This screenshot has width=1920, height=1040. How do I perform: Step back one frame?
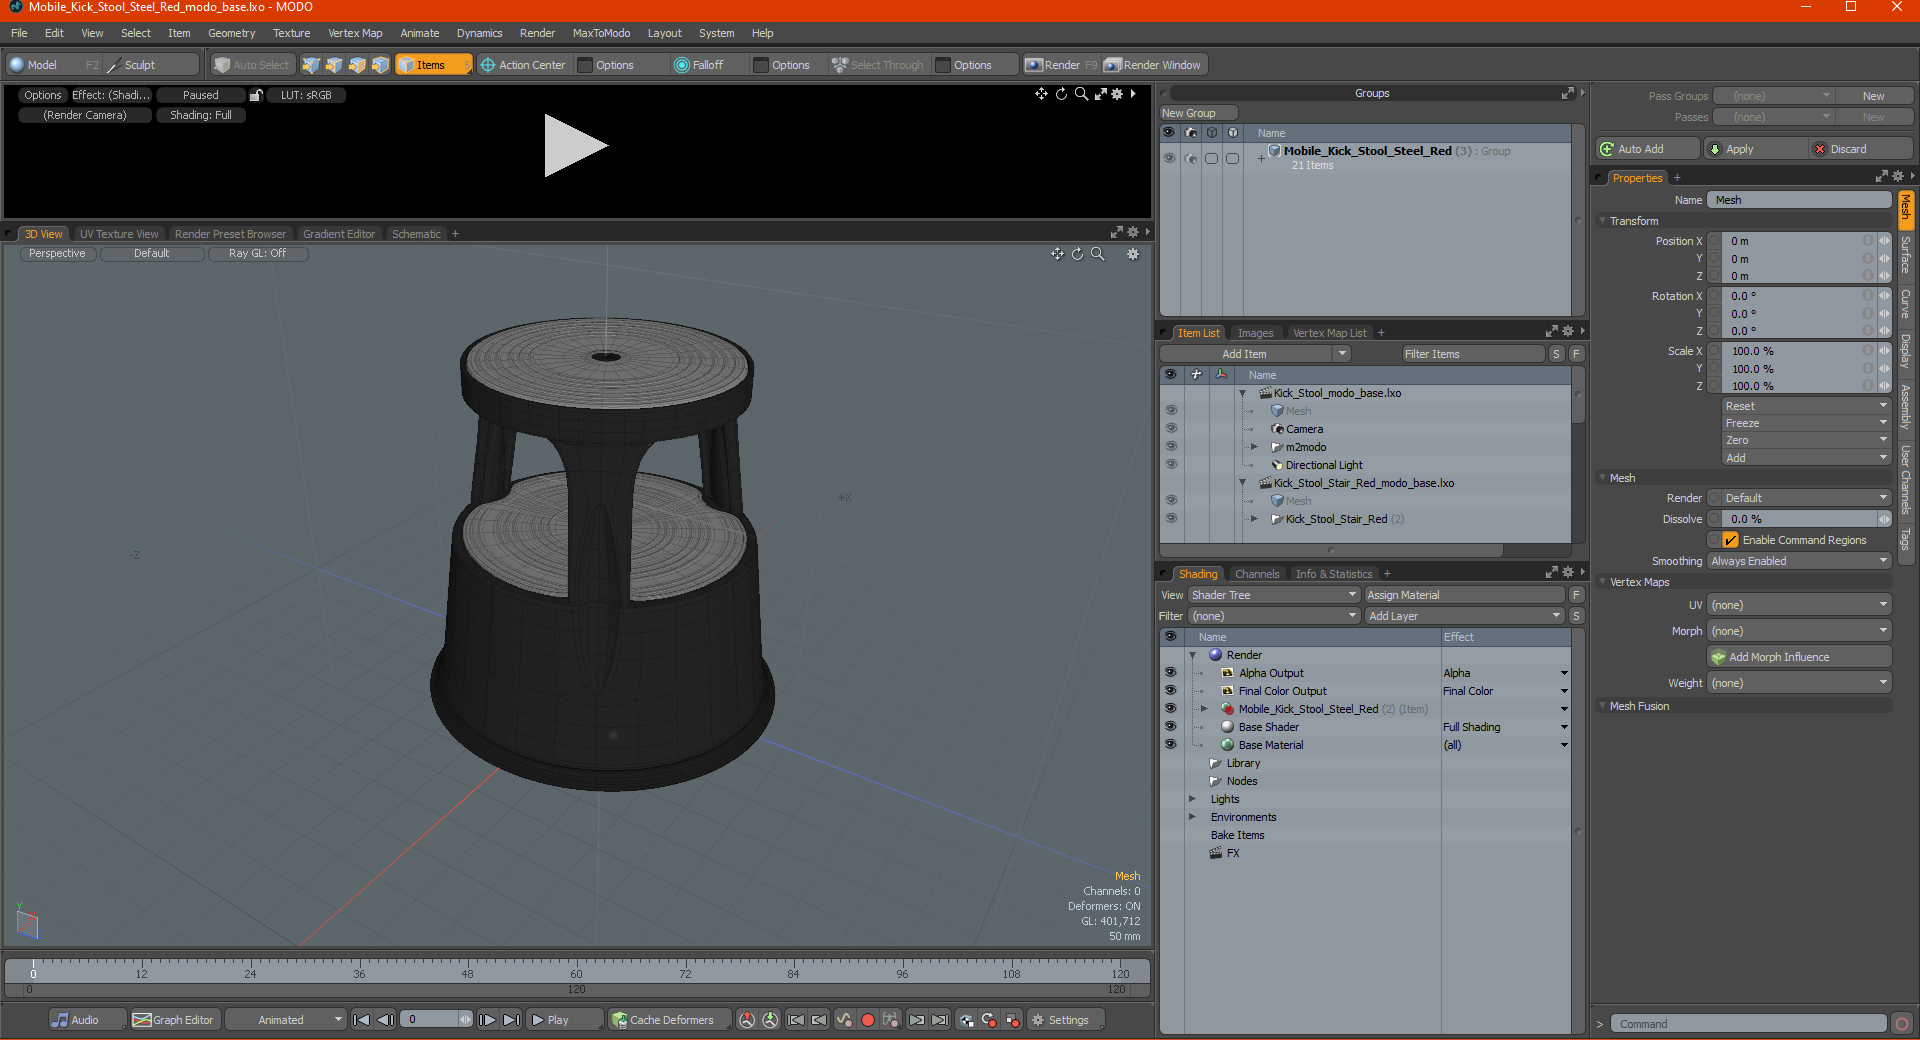click(x=386, y=1020)
